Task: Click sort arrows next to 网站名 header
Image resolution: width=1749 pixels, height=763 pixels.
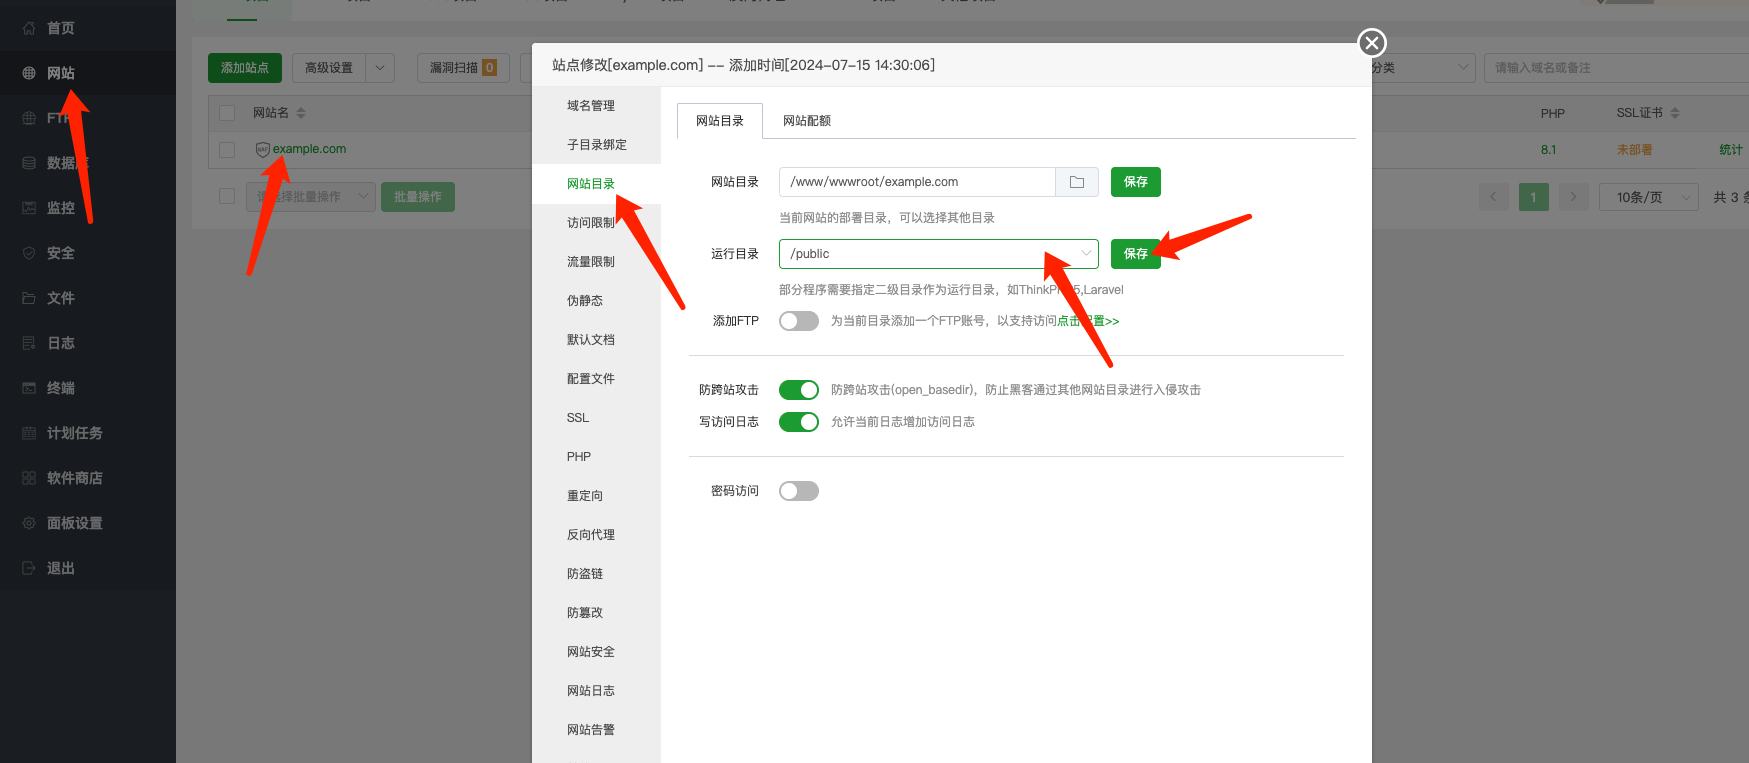Action: coord(301,113)
